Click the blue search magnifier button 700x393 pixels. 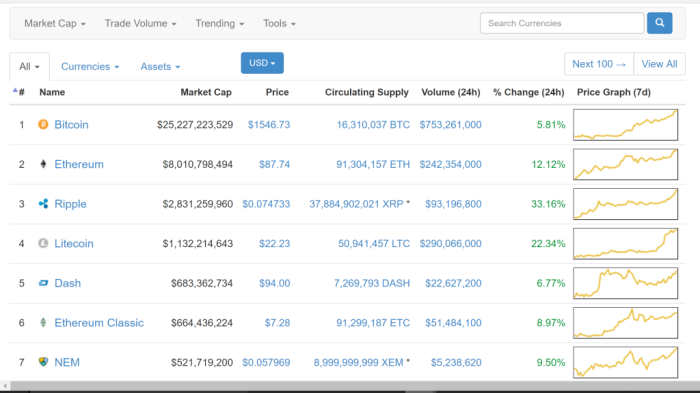click(x=659, y=23)
